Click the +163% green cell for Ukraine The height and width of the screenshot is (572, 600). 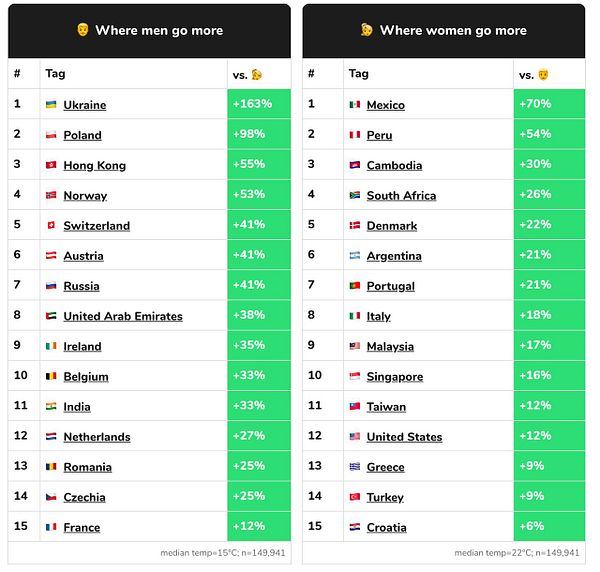click(x=259, y=104)
